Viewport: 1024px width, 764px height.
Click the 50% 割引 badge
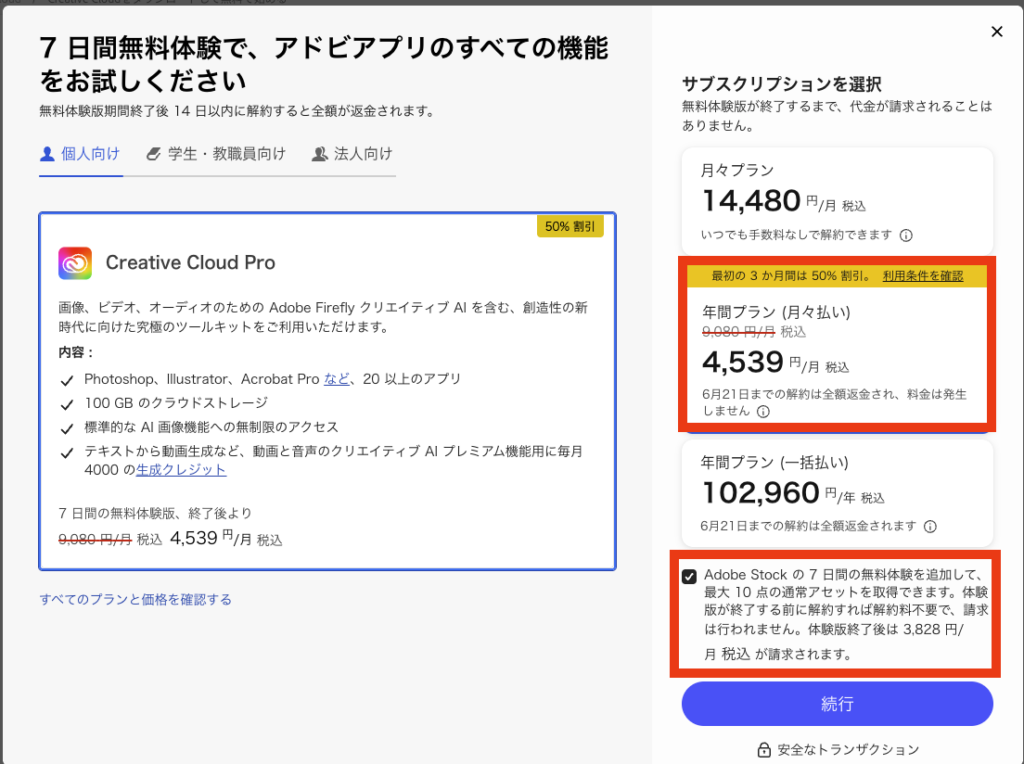point(570,227)
